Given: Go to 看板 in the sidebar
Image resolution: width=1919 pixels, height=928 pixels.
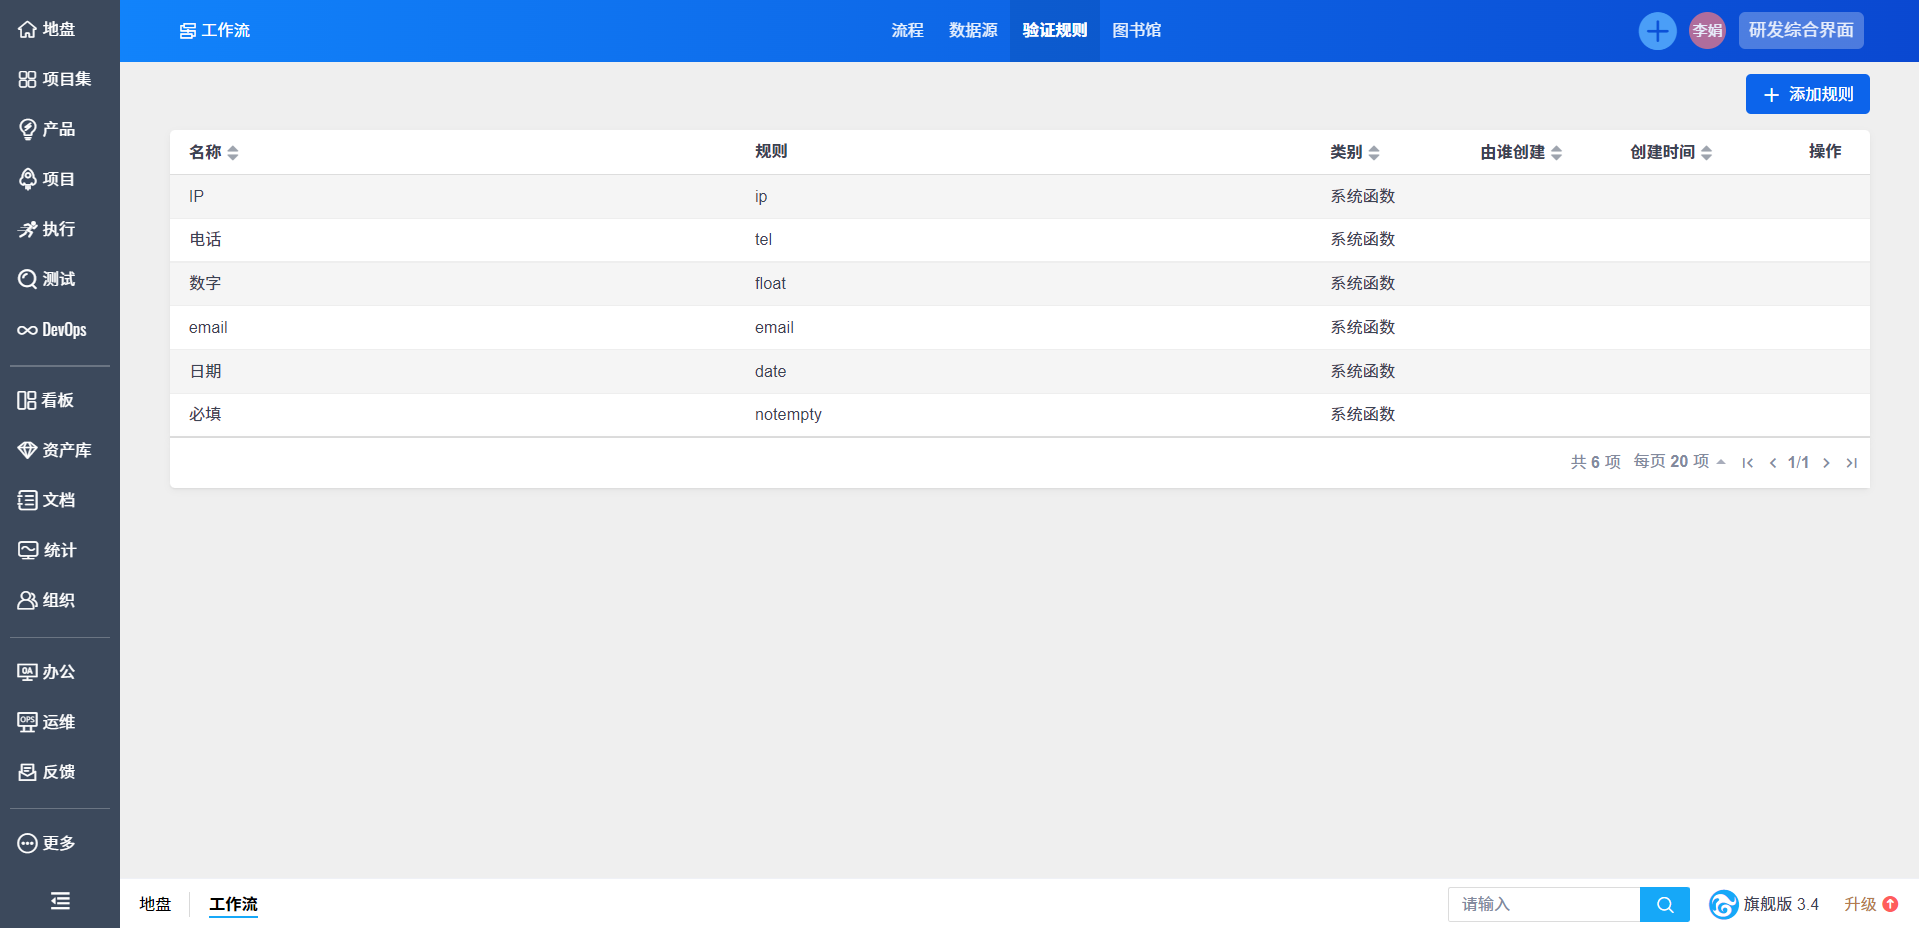Looking at the screenshot, I should [47, 400].
